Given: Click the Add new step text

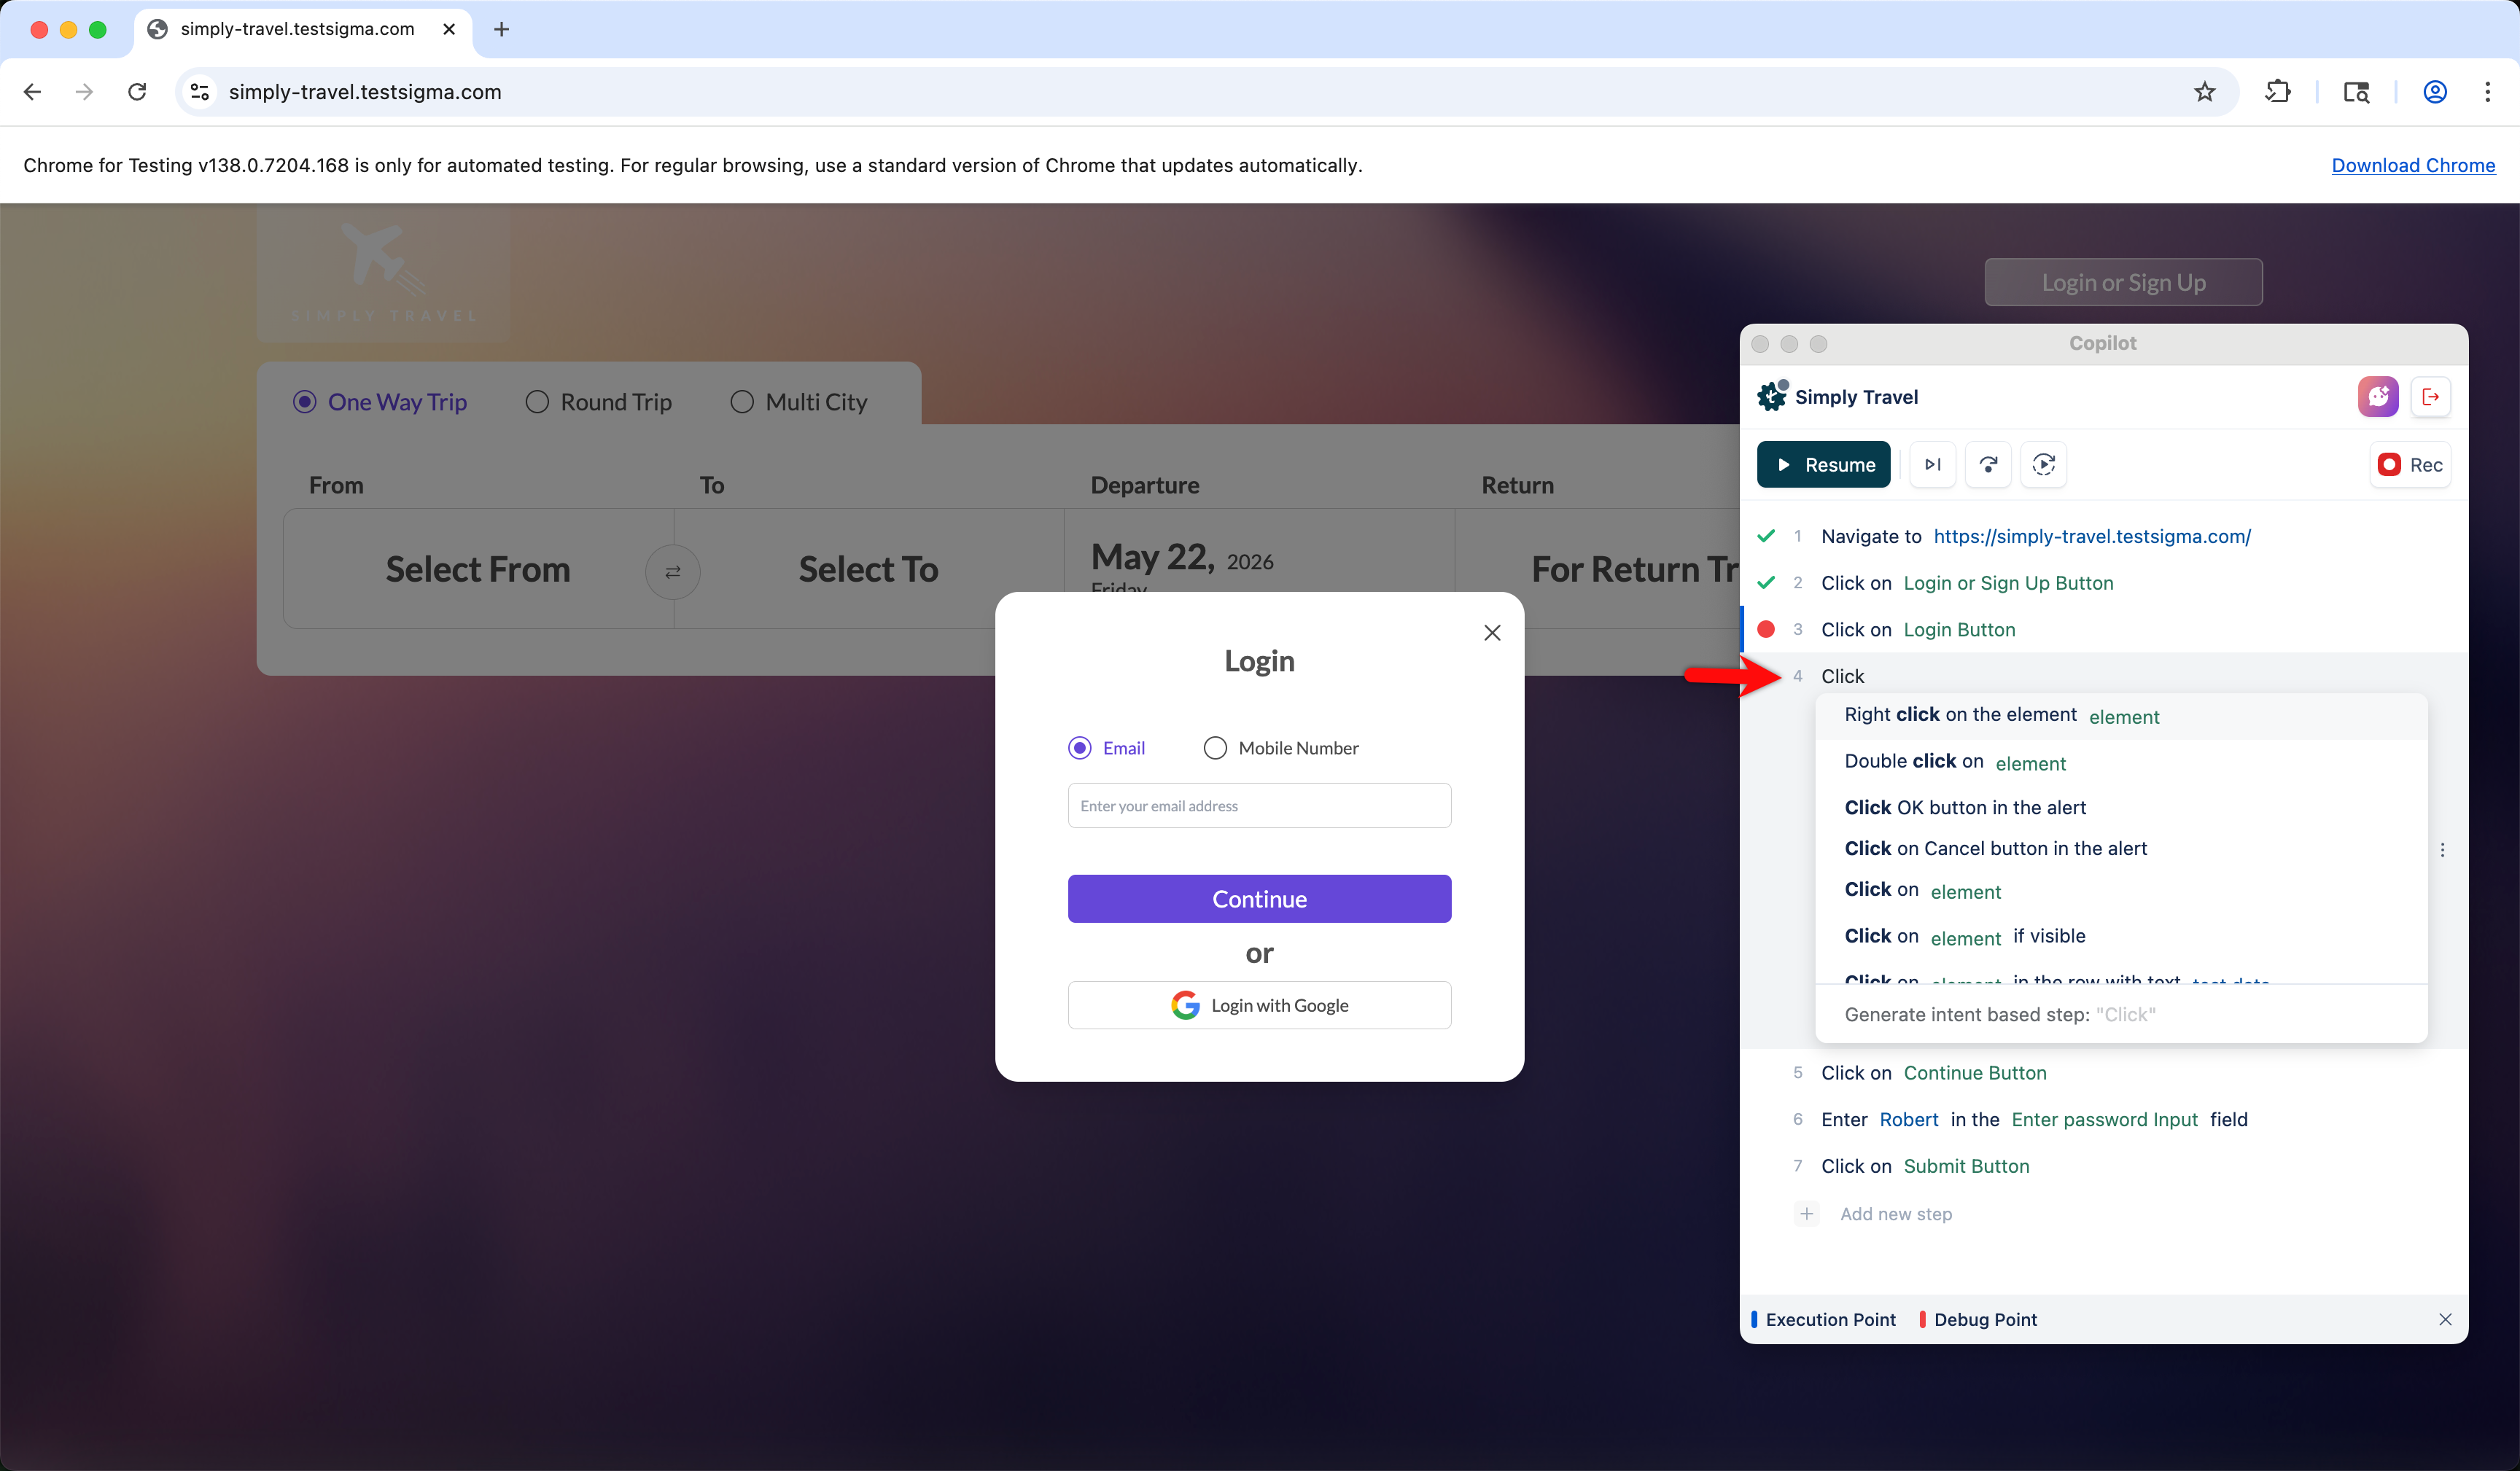Looking at the screenshot, I should pyautogui.click(x=1896, y=1214).
